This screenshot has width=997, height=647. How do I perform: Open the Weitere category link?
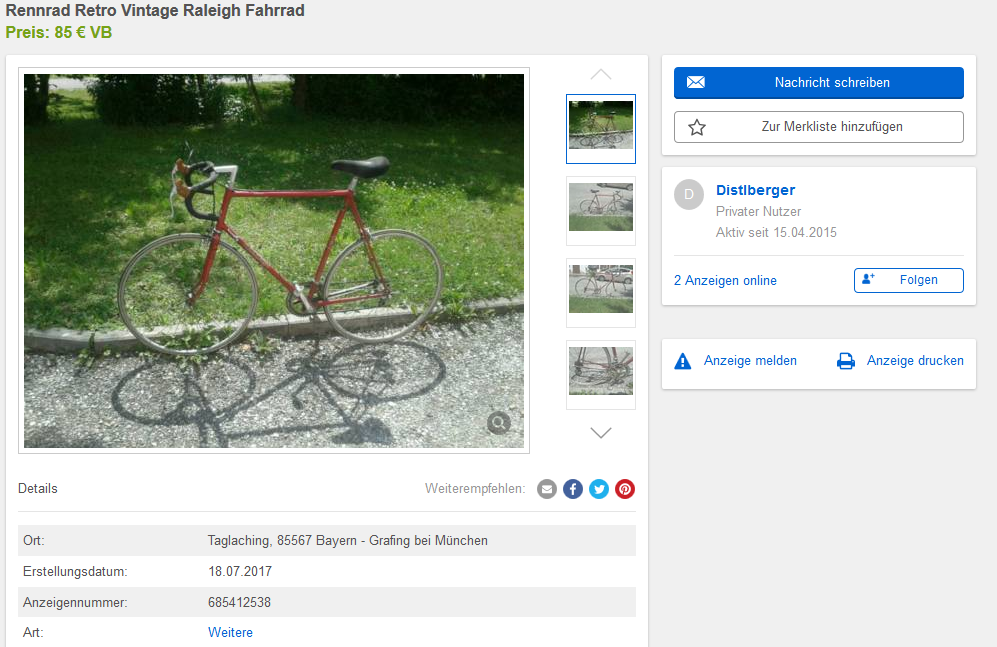point(230,632)
